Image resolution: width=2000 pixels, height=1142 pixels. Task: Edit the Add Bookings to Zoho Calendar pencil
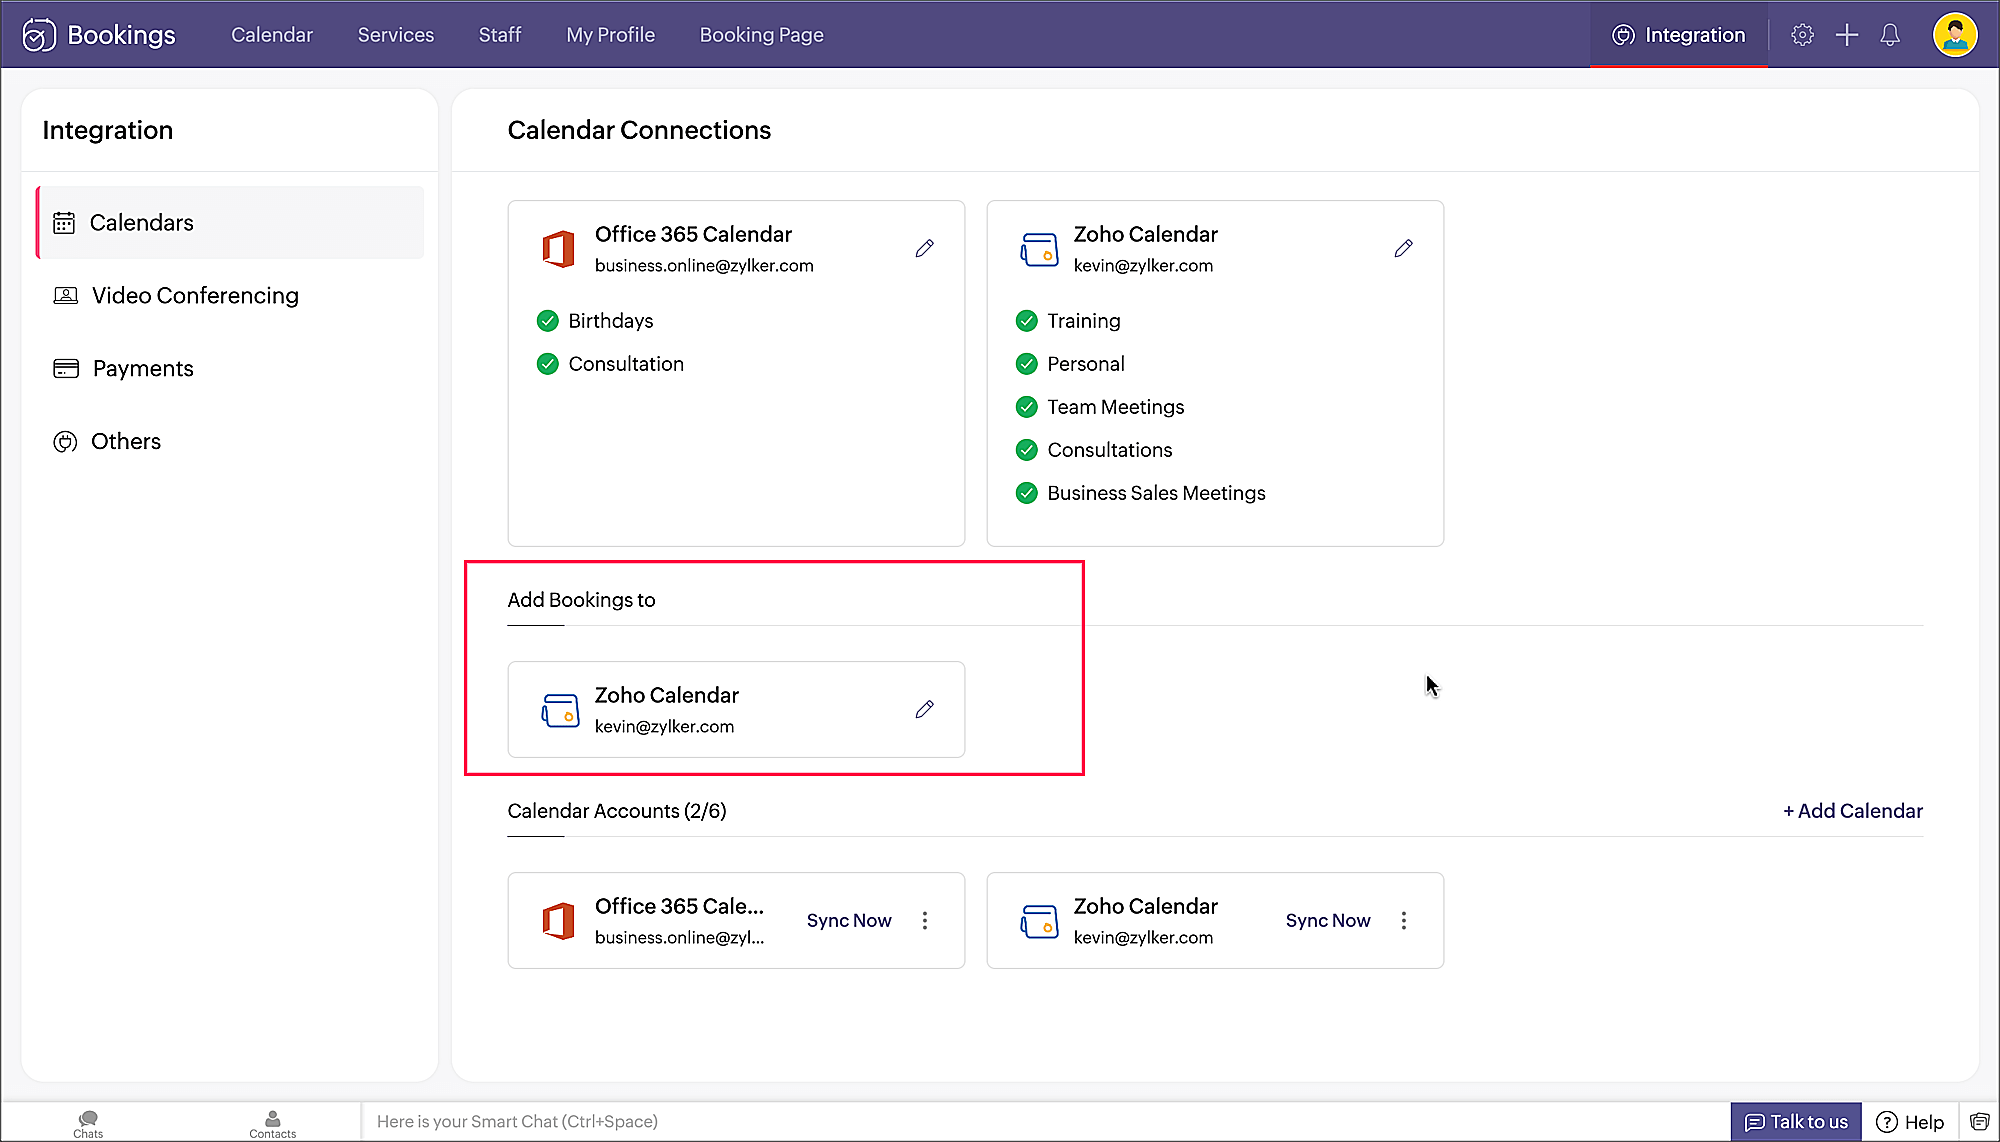(x=925, y=709)
